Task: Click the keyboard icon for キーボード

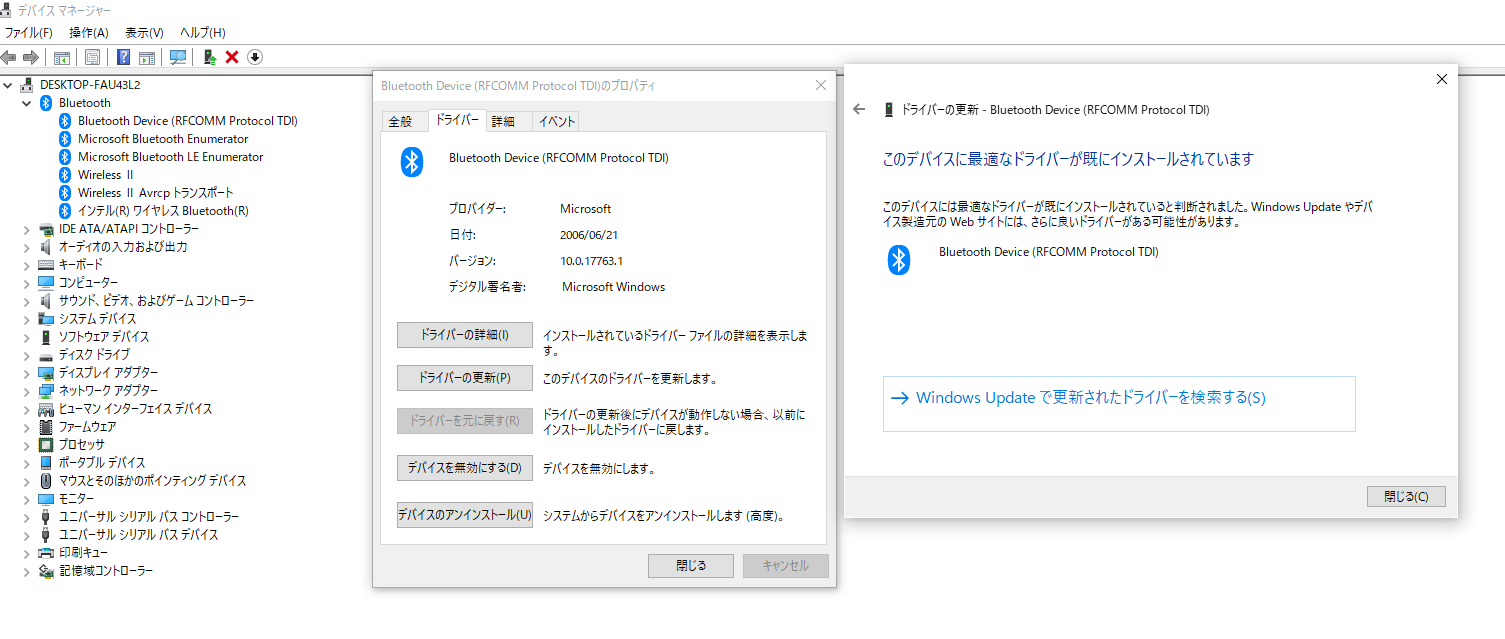Action: pos(46,265)
